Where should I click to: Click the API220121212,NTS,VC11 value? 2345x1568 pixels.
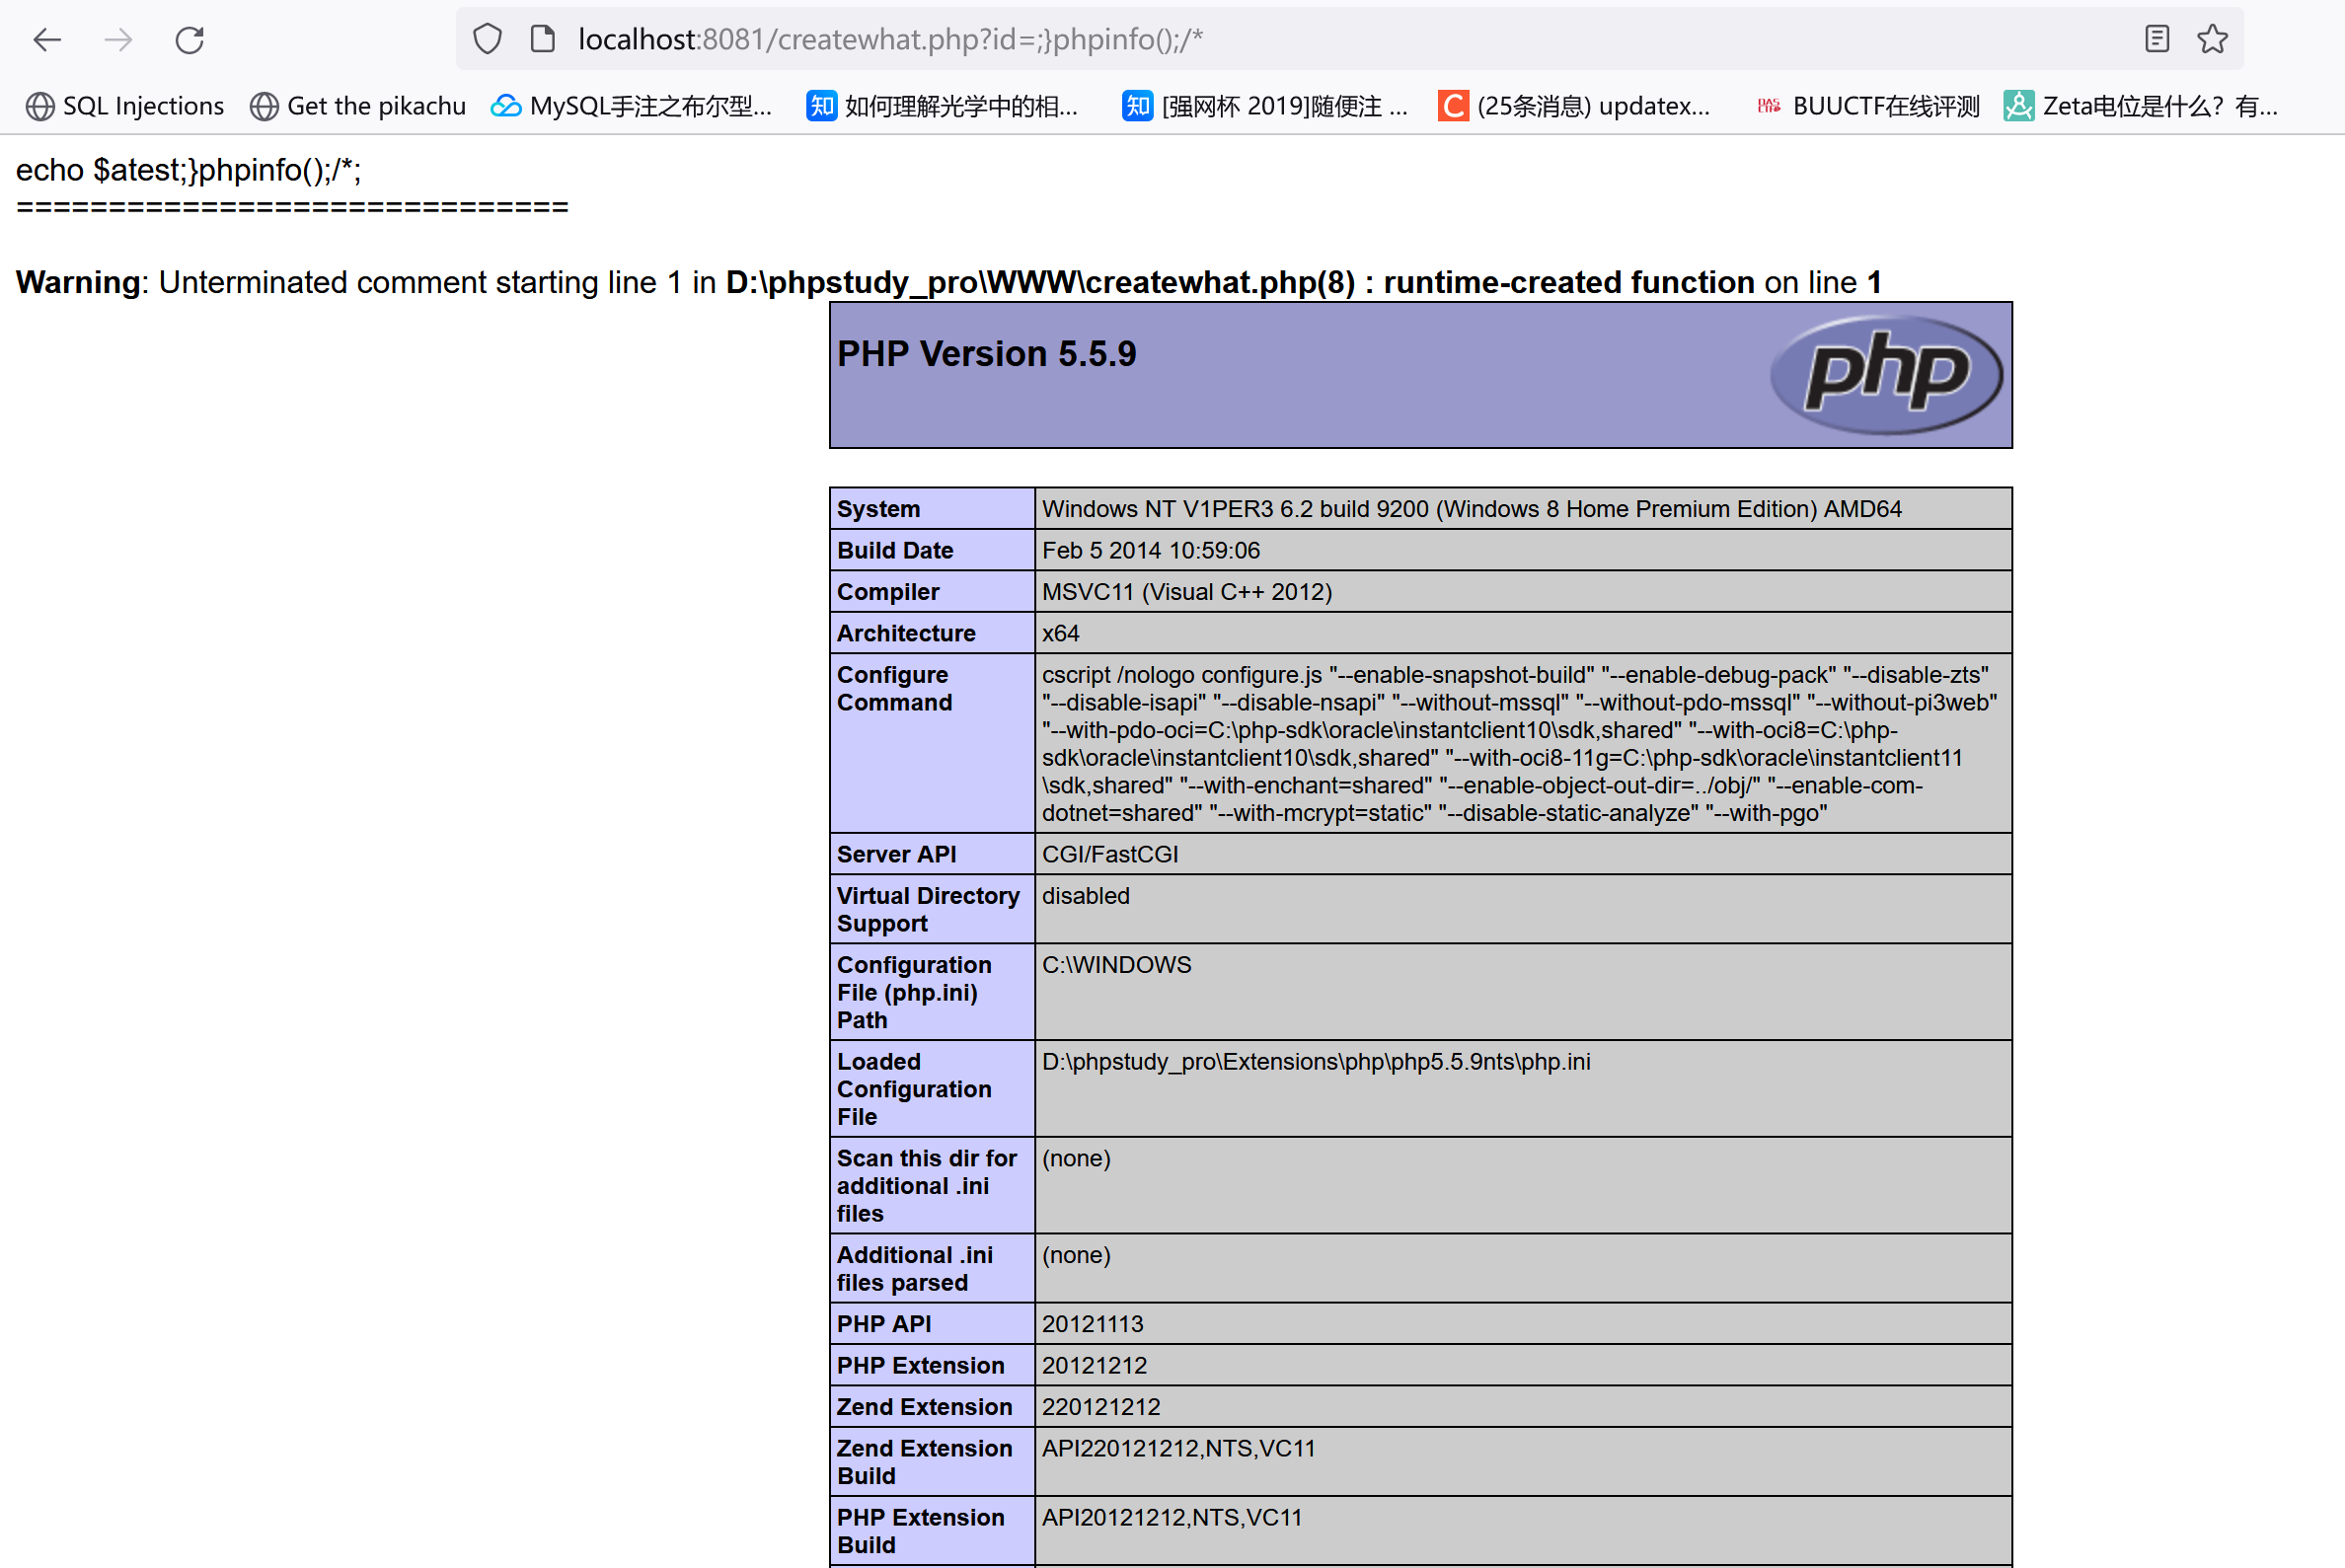pos(1178,1449)
